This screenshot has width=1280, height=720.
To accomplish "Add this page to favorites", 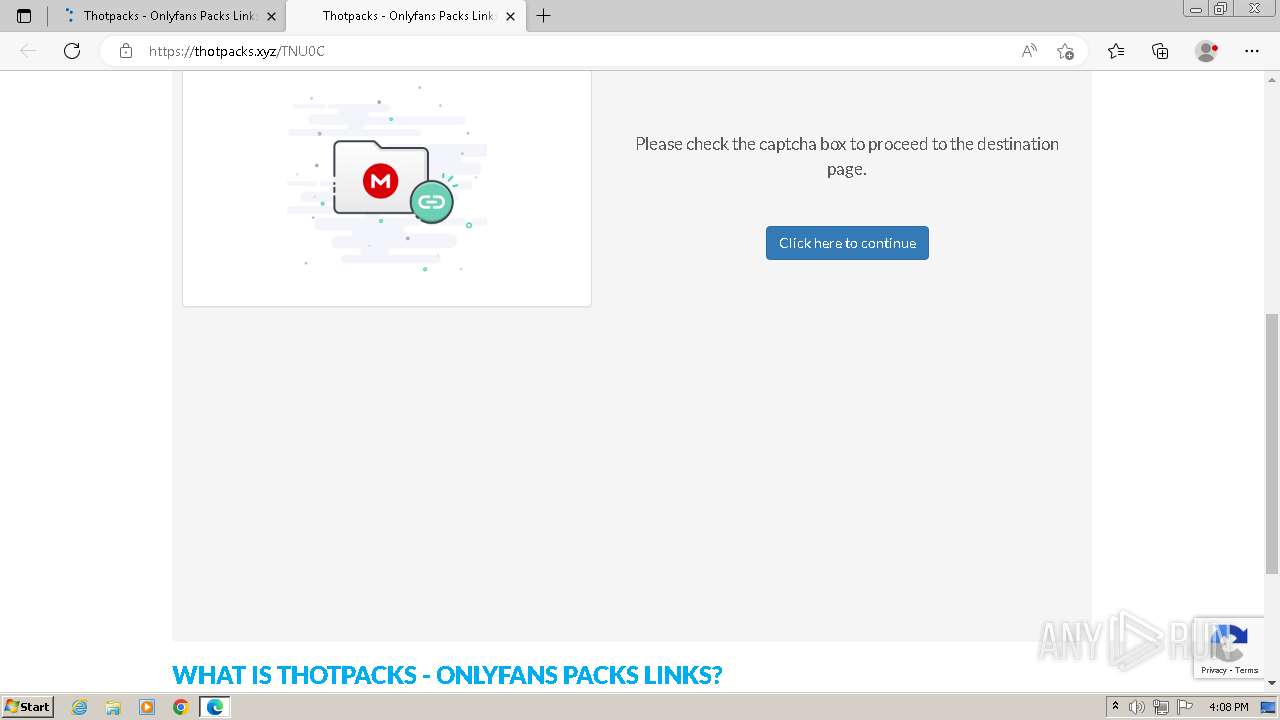I will click(1065, 51).
